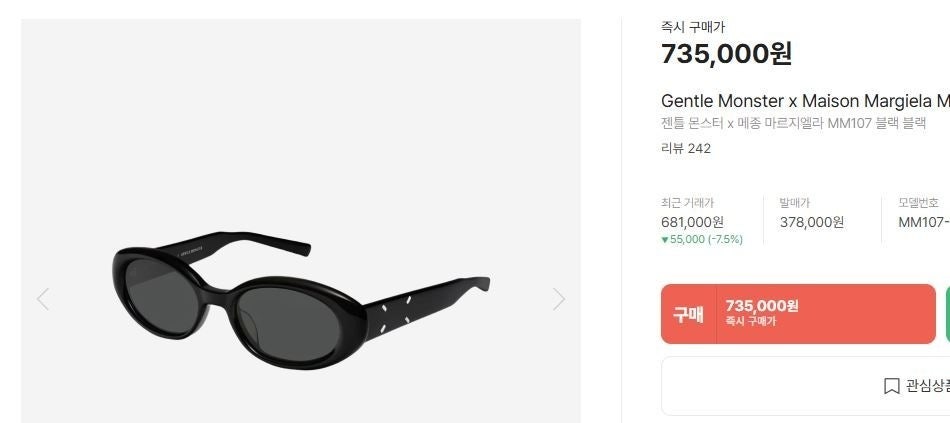
Task: Click the 관심상품 text label
Action: point(928,386)
